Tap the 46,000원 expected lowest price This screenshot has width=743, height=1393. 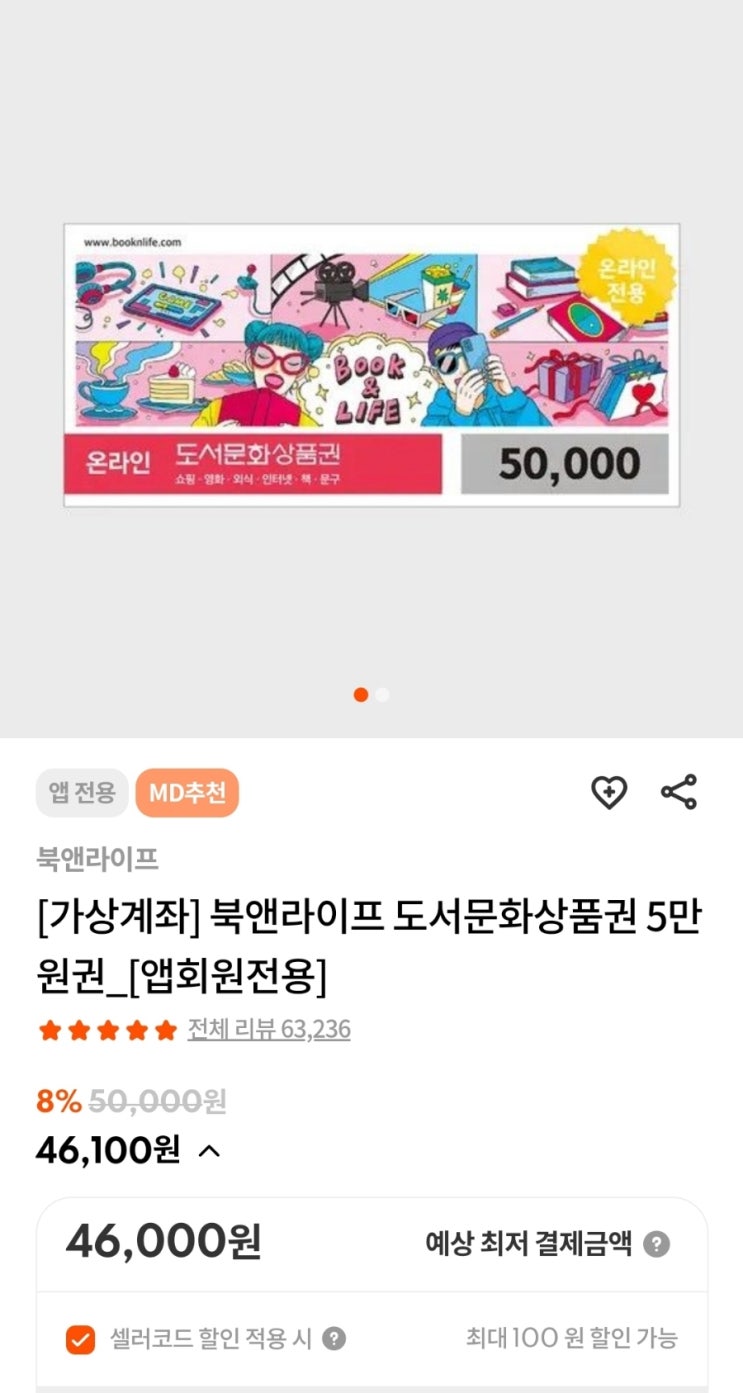[163, 1243]
